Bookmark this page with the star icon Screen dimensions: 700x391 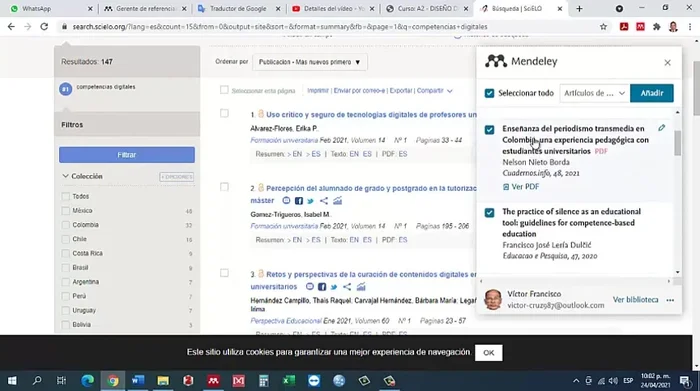point(604,27)
